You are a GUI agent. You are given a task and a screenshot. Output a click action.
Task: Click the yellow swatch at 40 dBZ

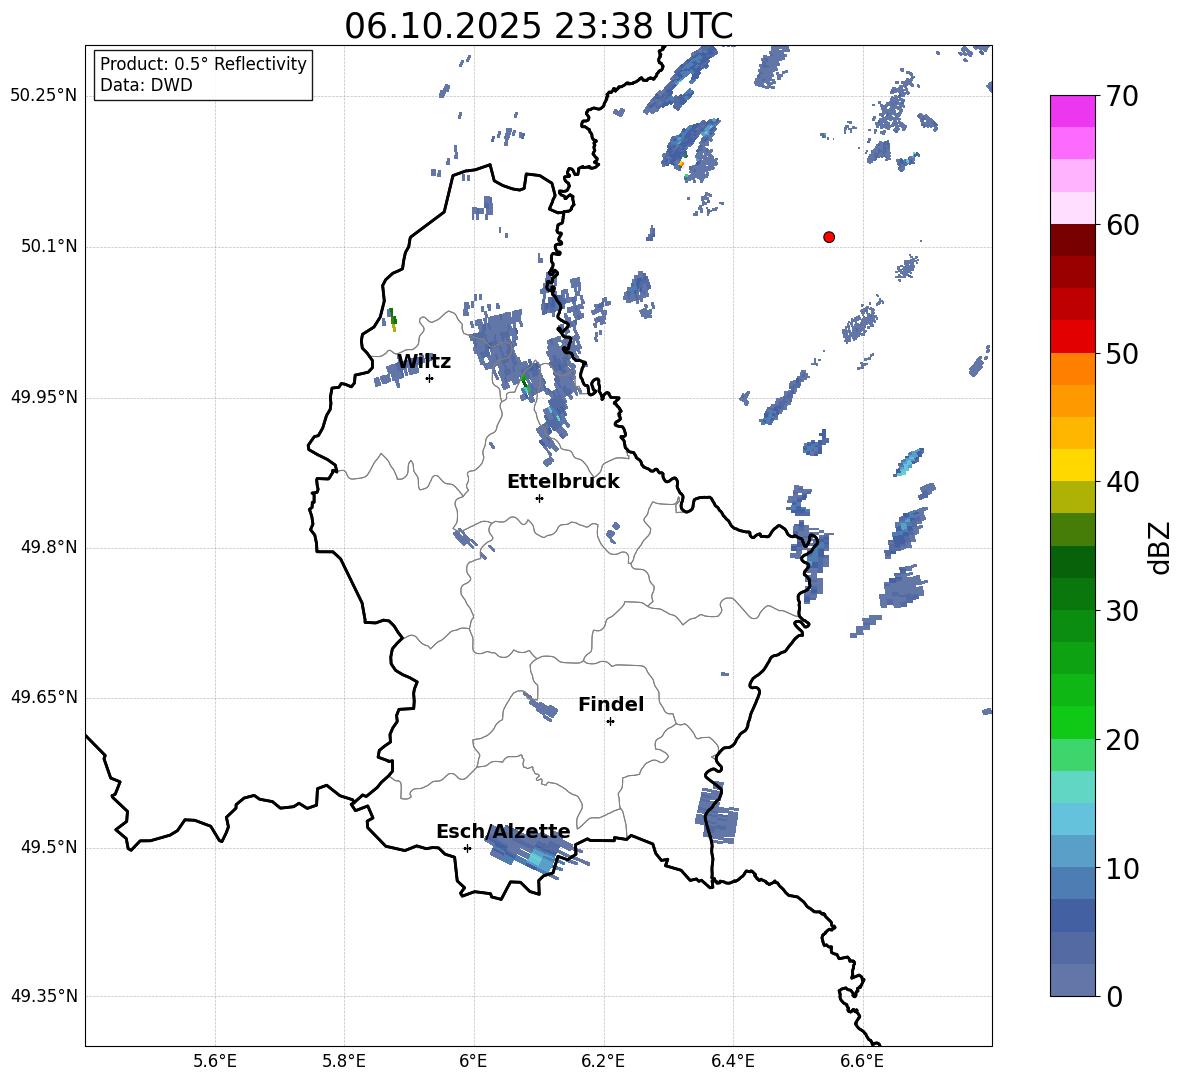(1073, 465)
